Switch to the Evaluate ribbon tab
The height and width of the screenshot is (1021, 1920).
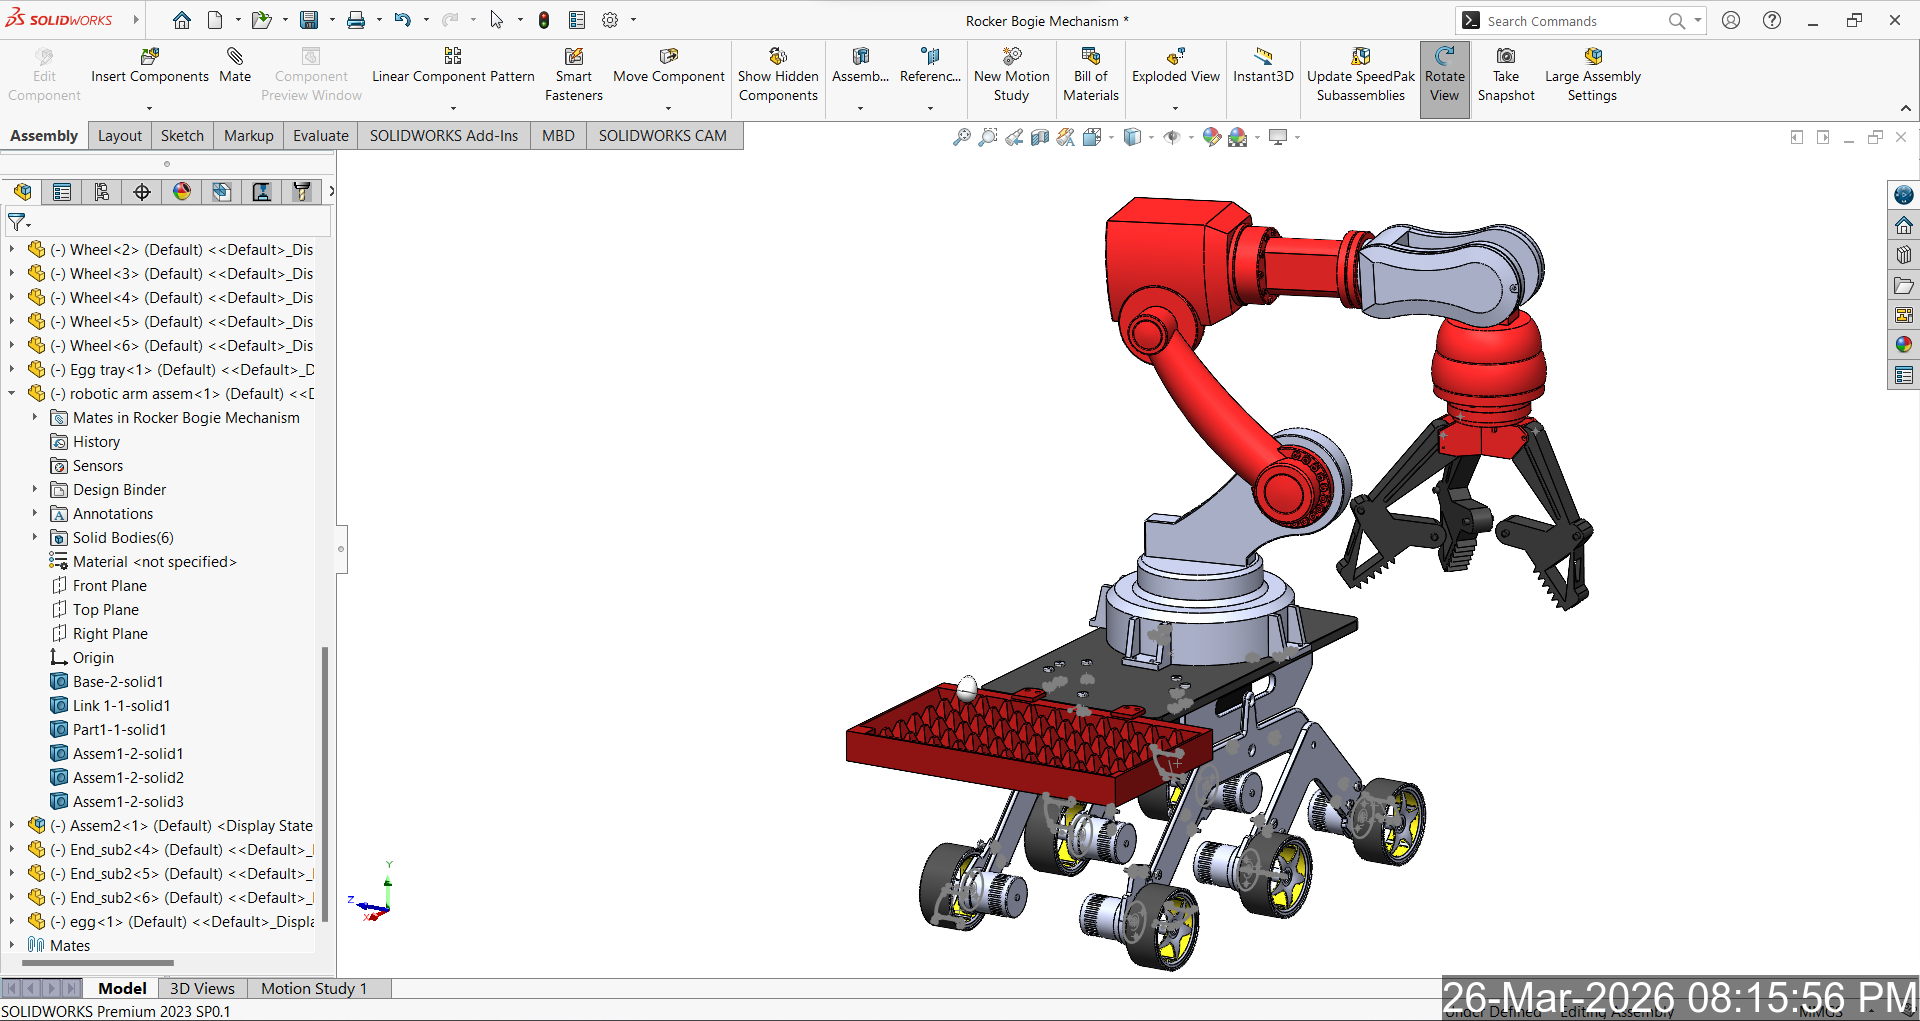(x=320, y=136)
